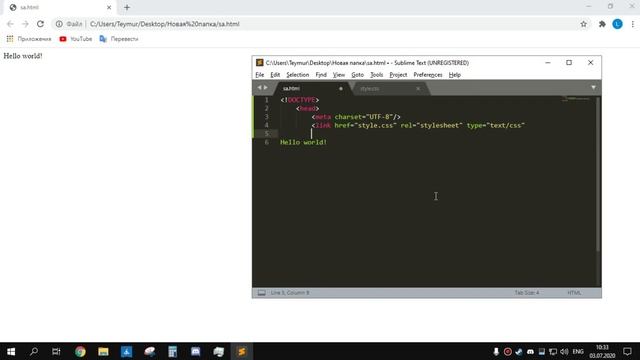This screenshot has height=360, width=640.
Task: Click Chrome forward button
Action: [25, 24]
